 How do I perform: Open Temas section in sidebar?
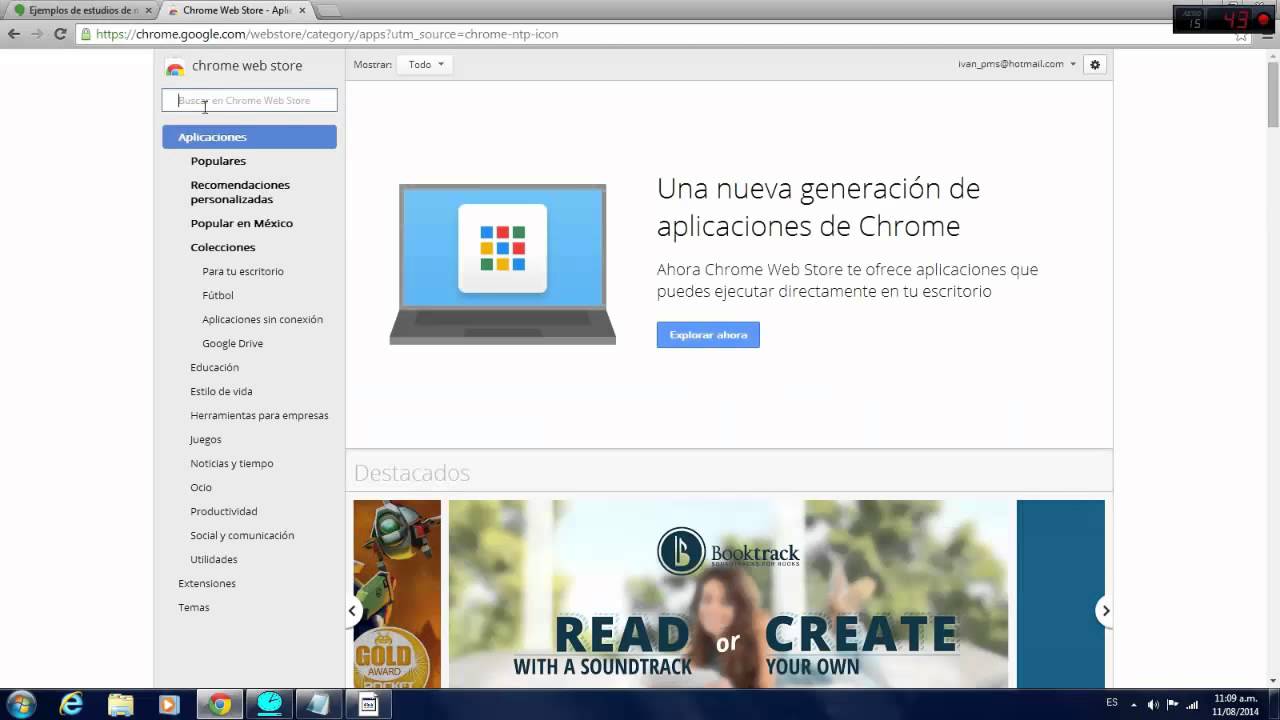(x=194, y=607)
